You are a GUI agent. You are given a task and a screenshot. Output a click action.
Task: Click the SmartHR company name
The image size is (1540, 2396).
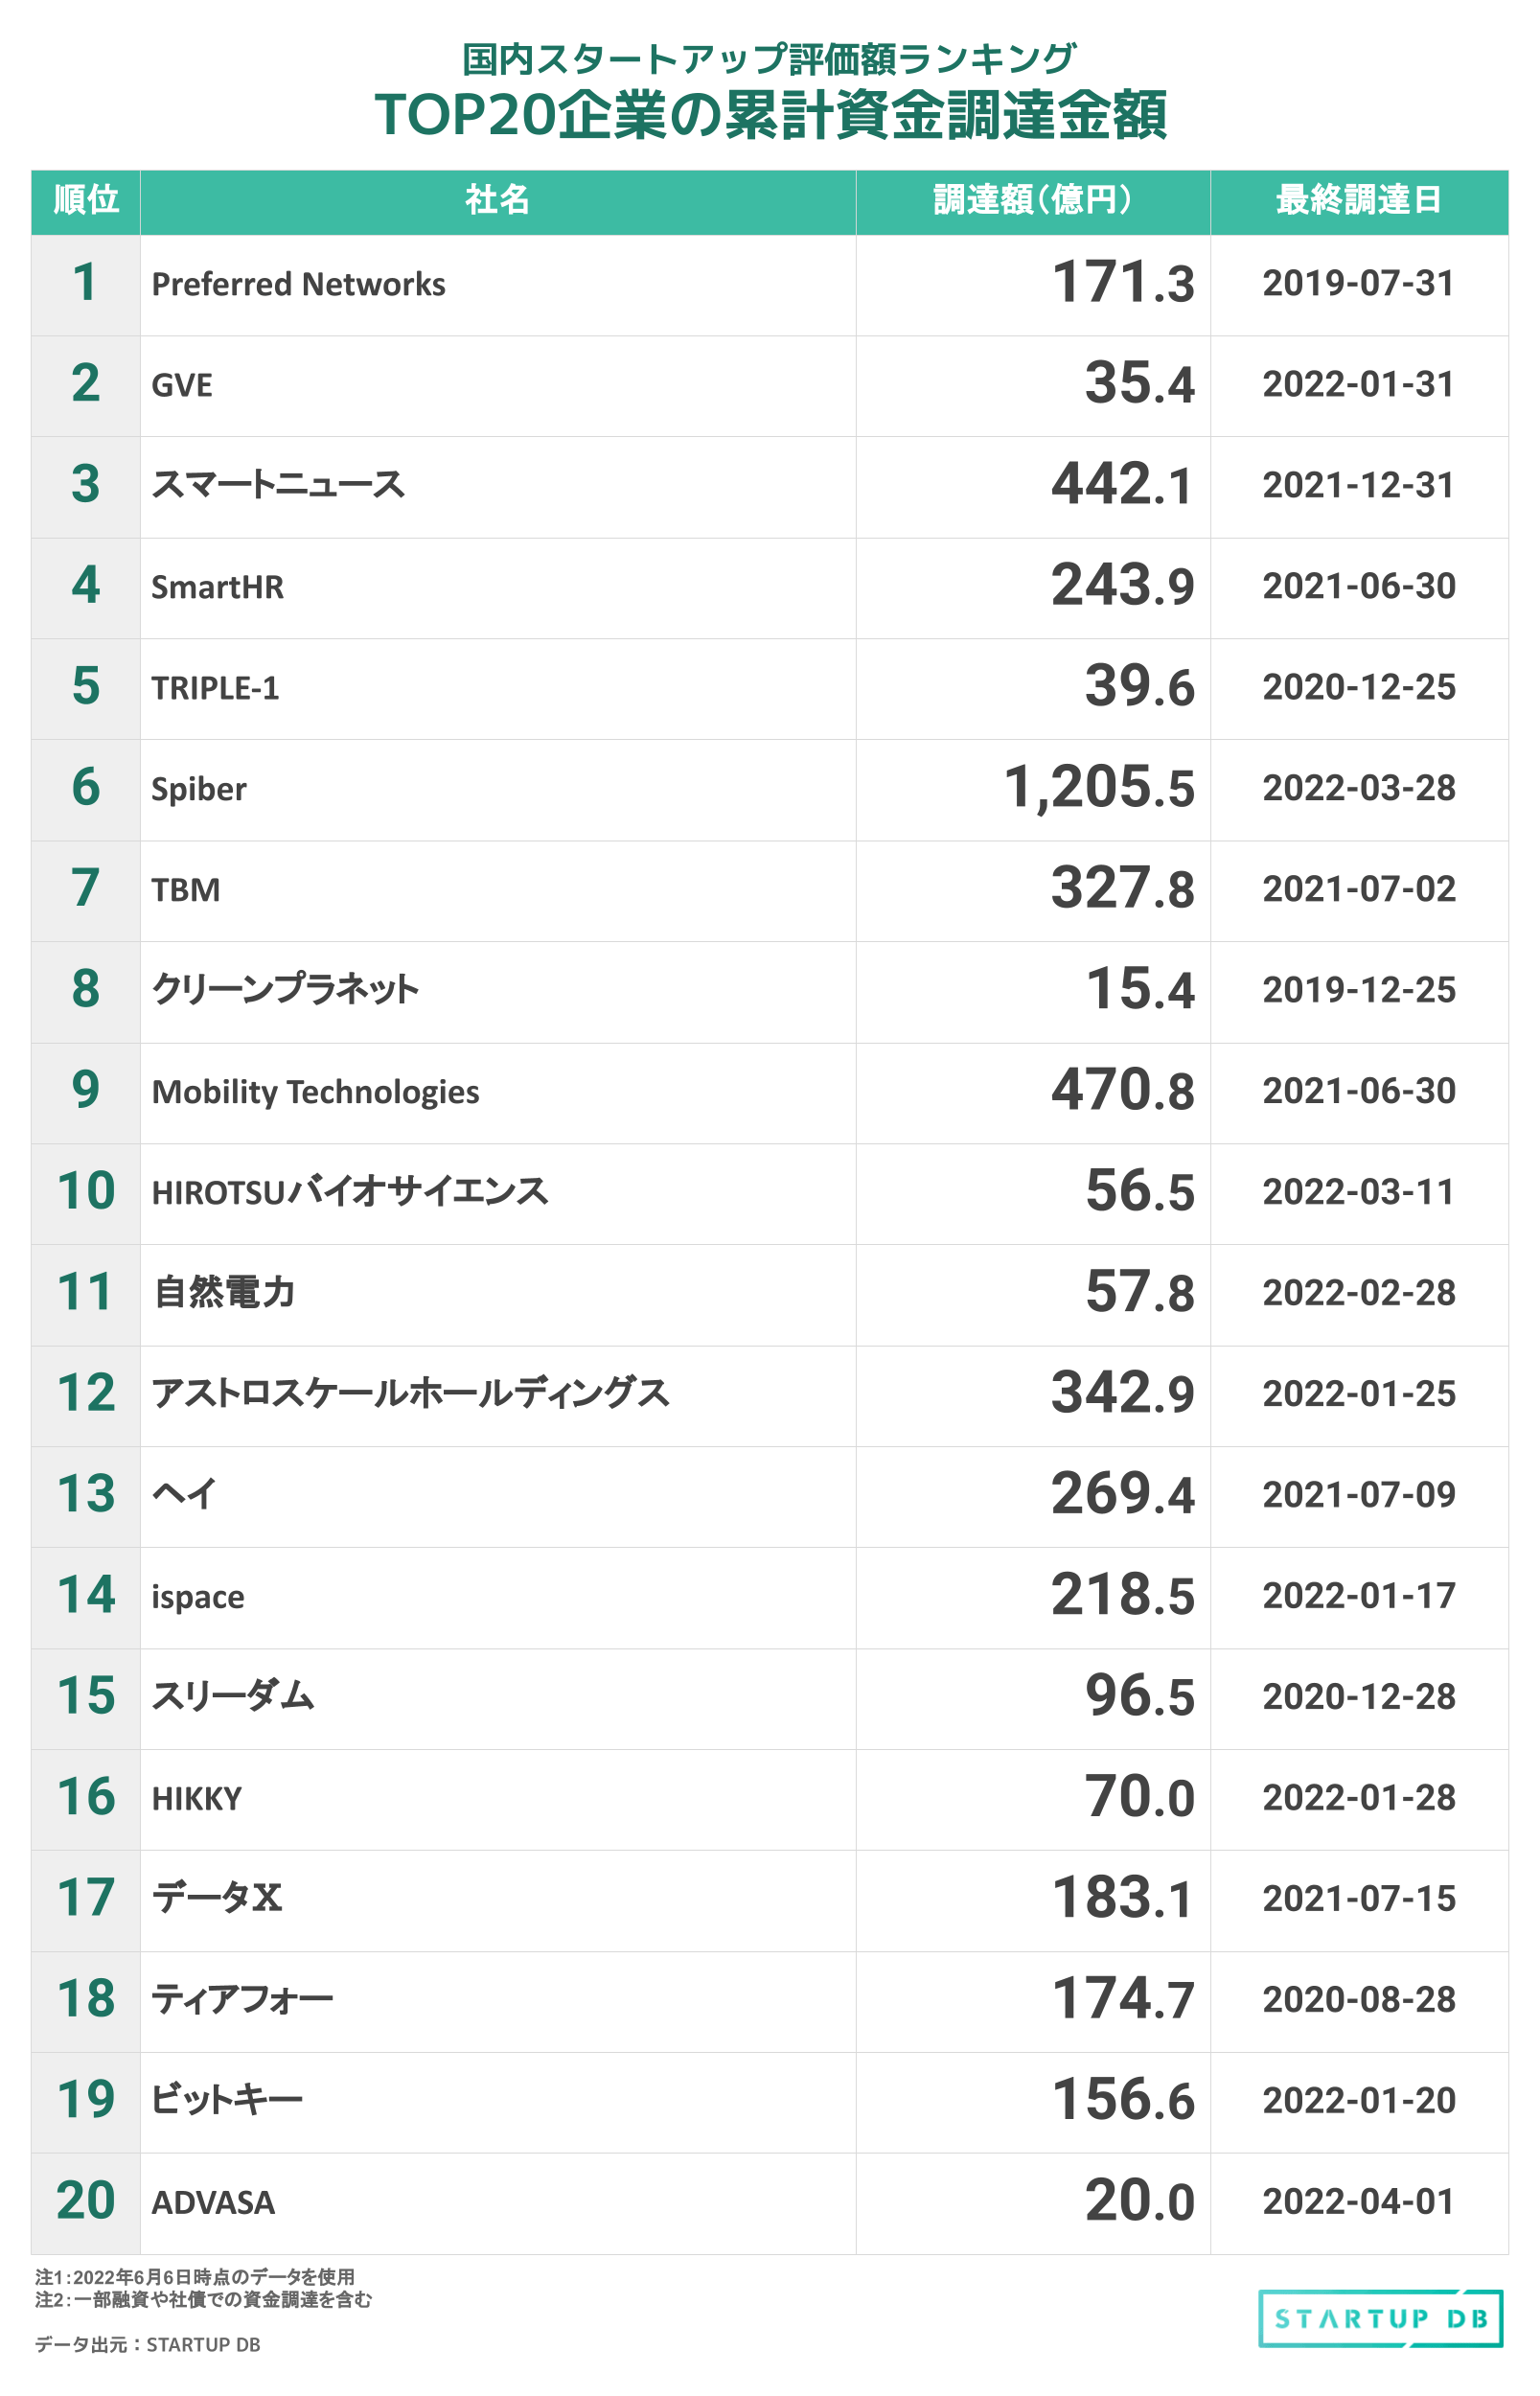point(217,587)
